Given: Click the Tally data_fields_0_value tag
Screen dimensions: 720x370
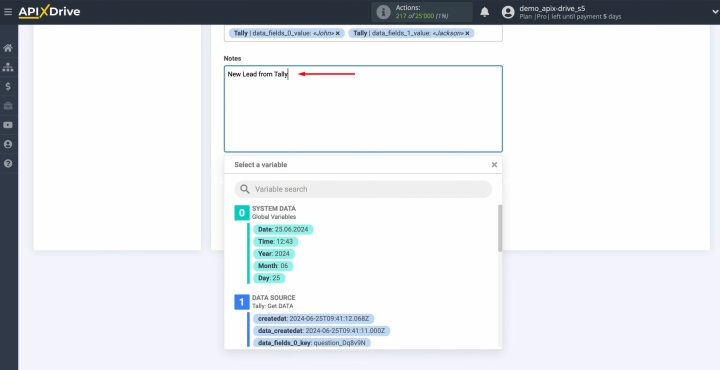Looking at the screenshot, I should [287, 33].
